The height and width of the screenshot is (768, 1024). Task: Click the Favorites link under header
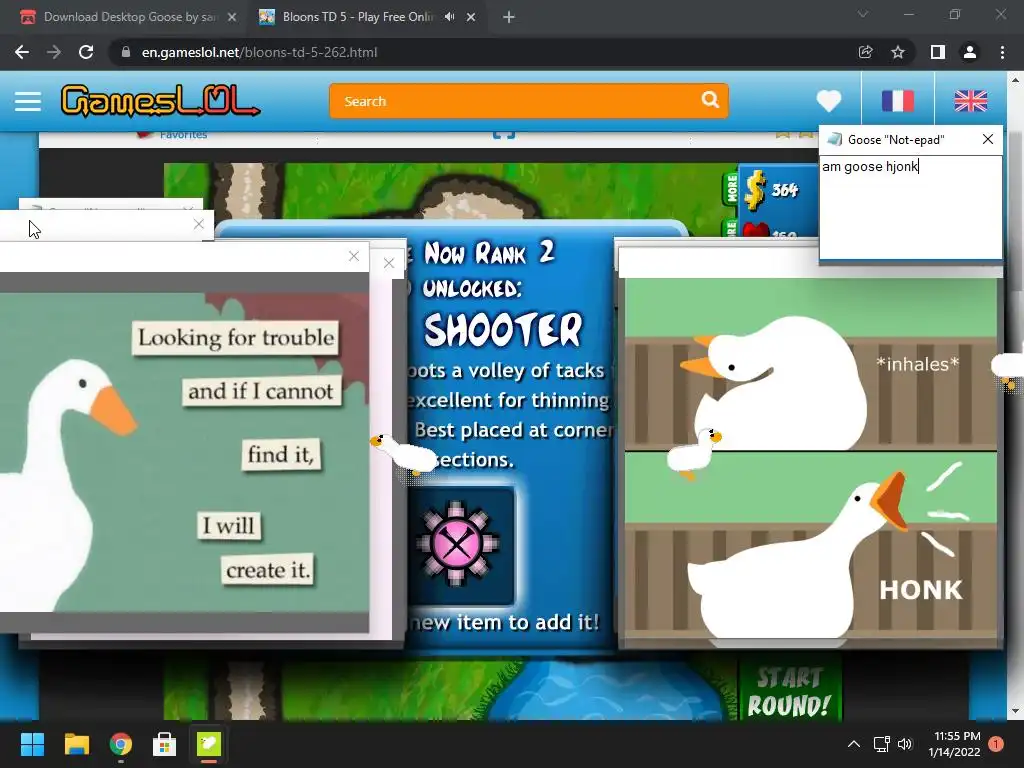click(x=184, y=135)
